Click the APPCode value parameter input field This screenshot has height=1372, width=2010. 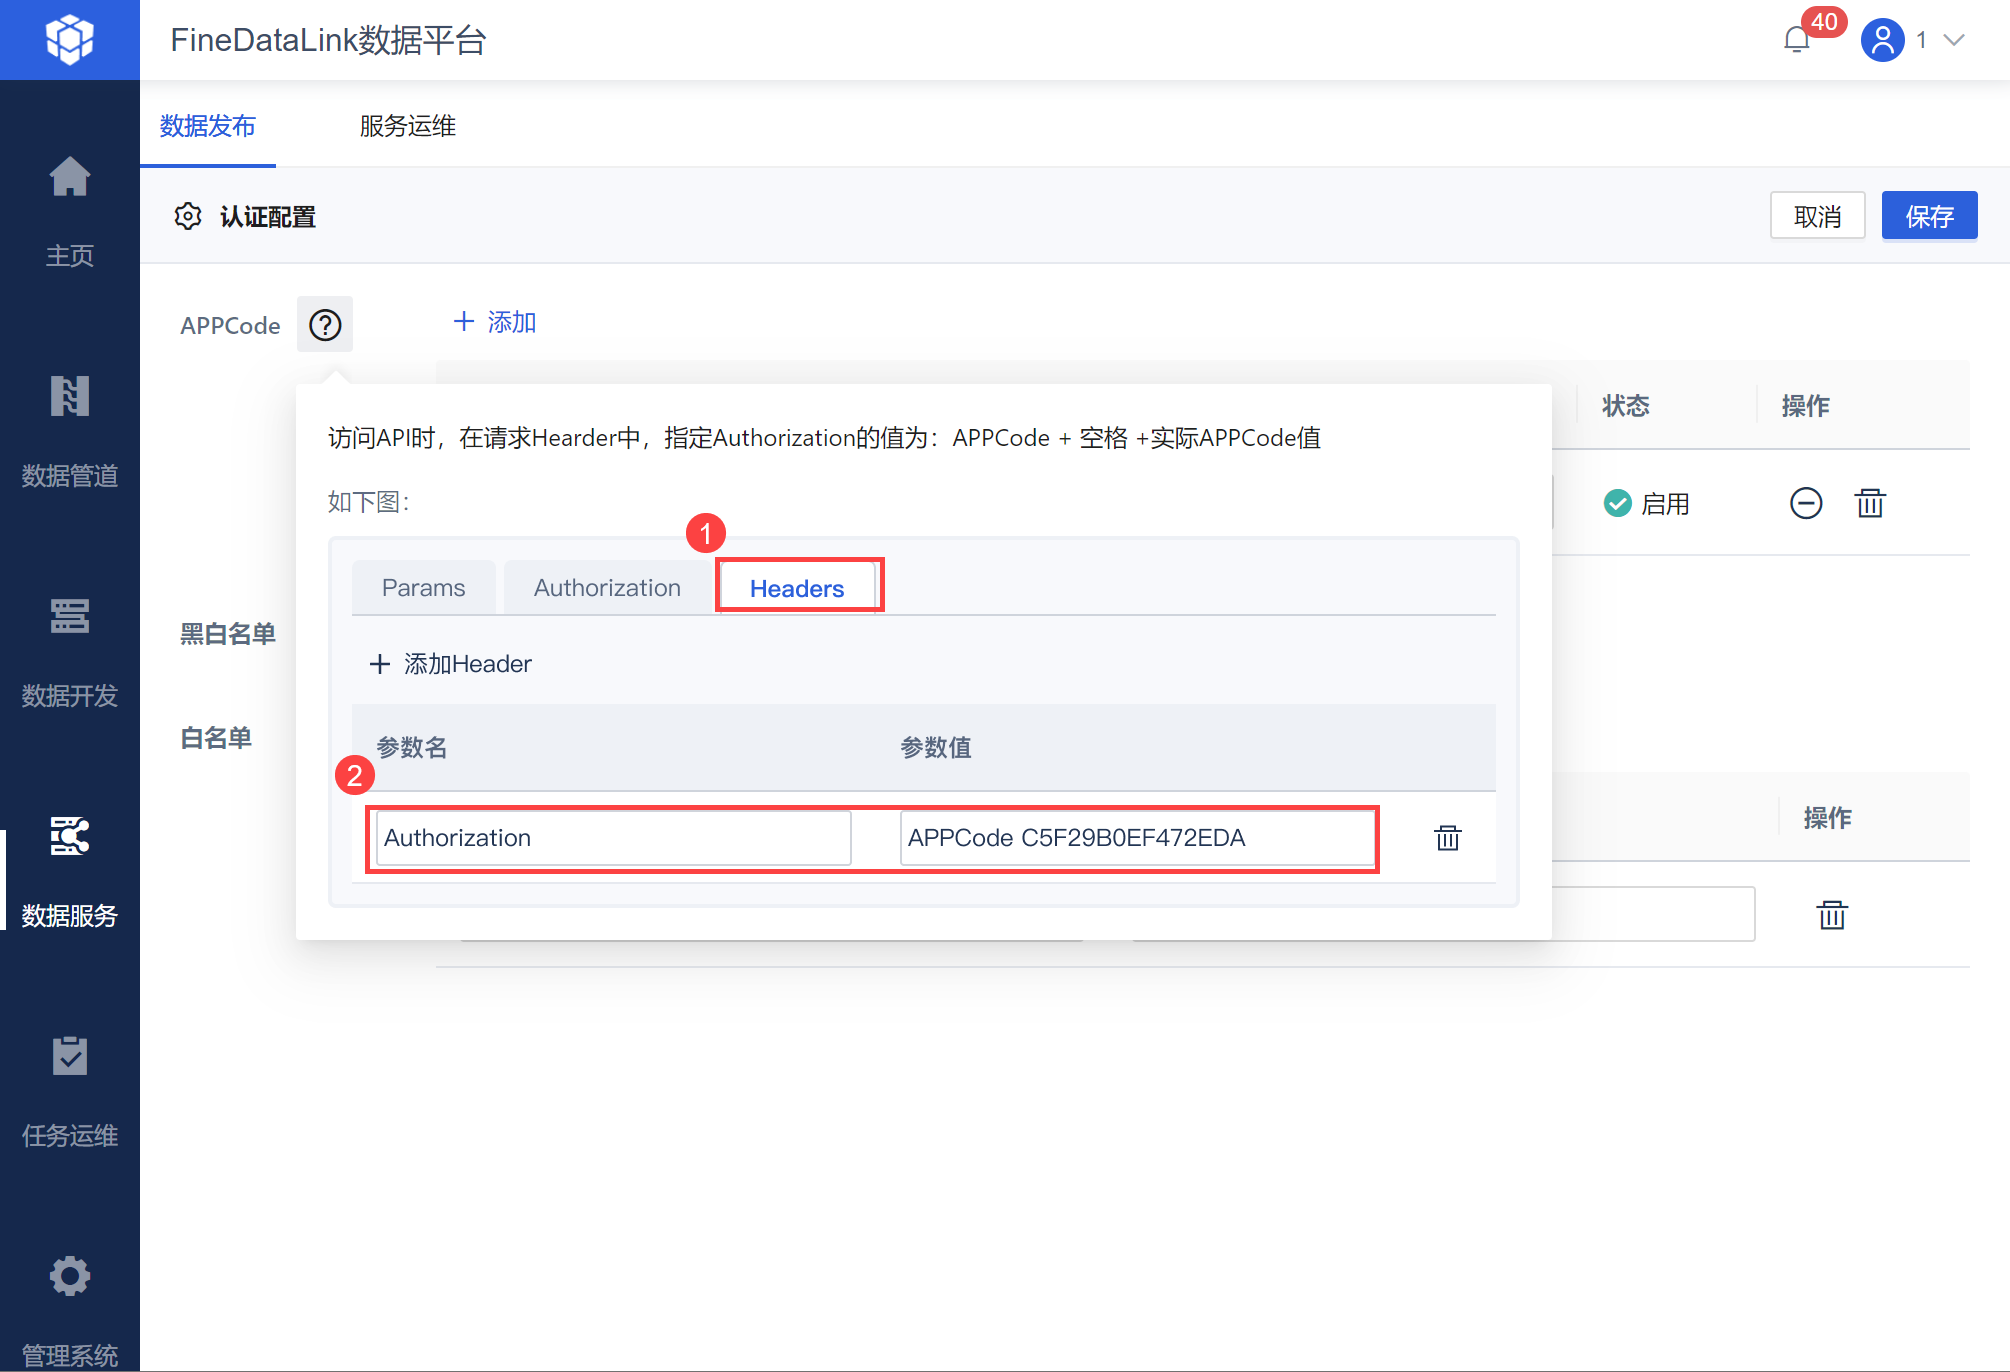click(1136, 838)
